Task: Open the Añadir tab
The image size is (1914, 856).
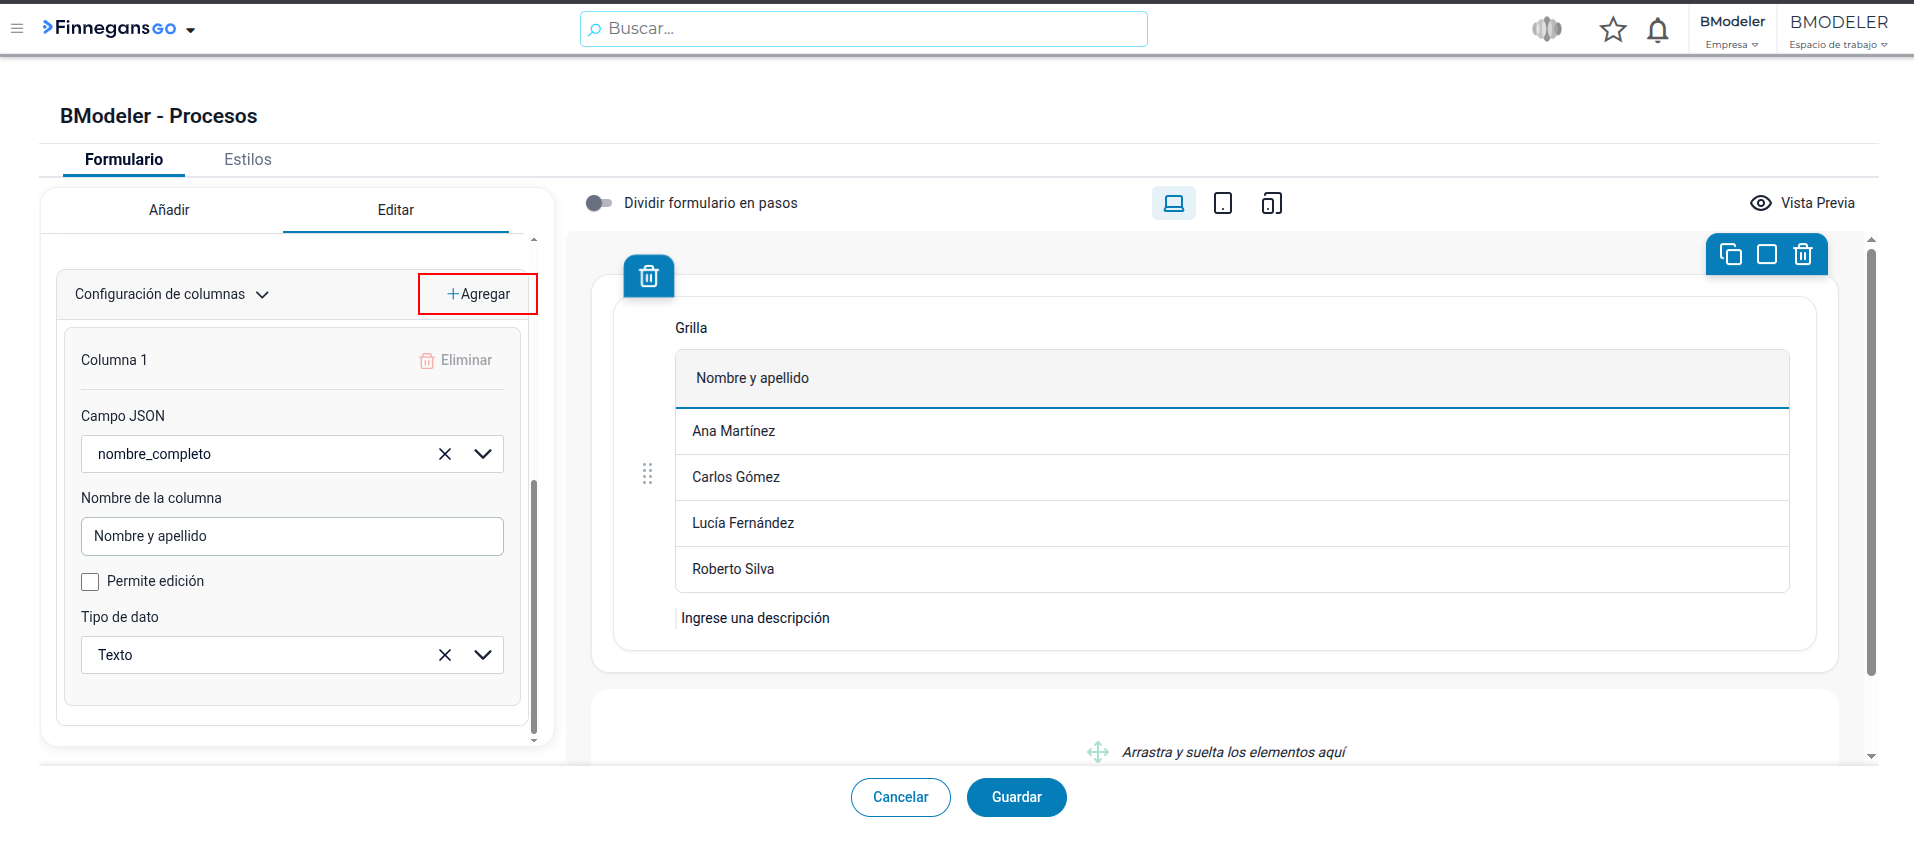Action: point(169,210)
